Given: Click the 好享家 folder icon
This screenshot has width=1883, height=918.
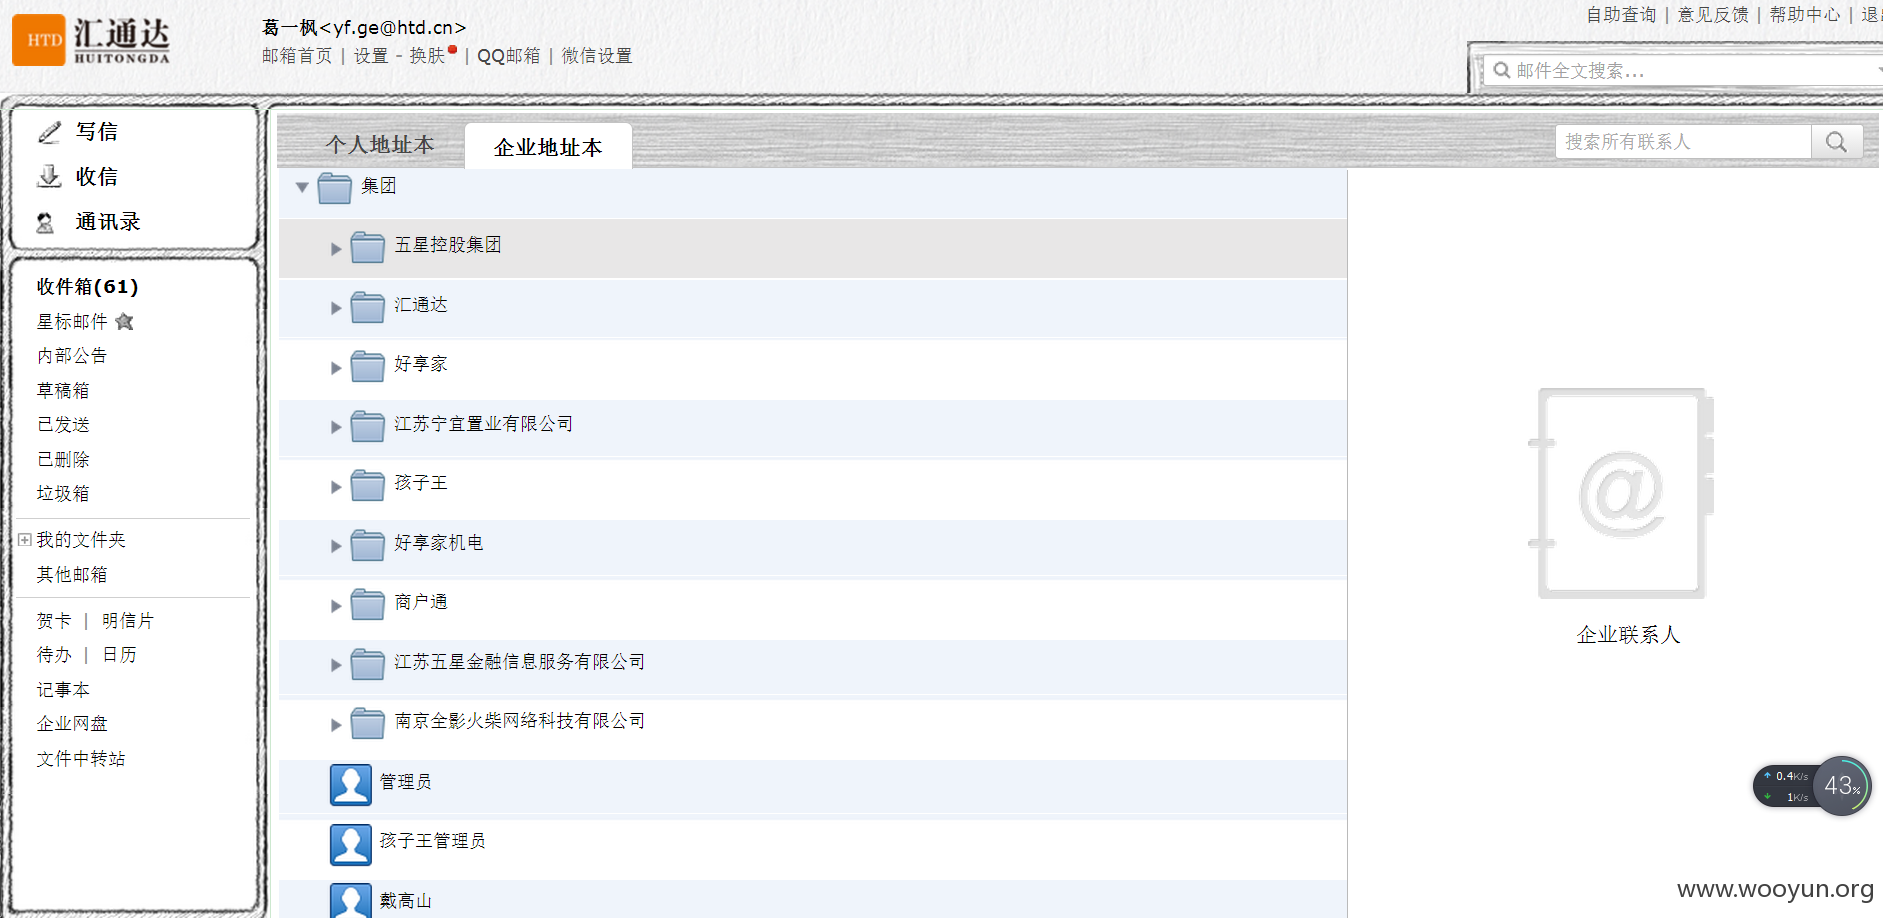Looking at the screenshot, I should (368, 366).
